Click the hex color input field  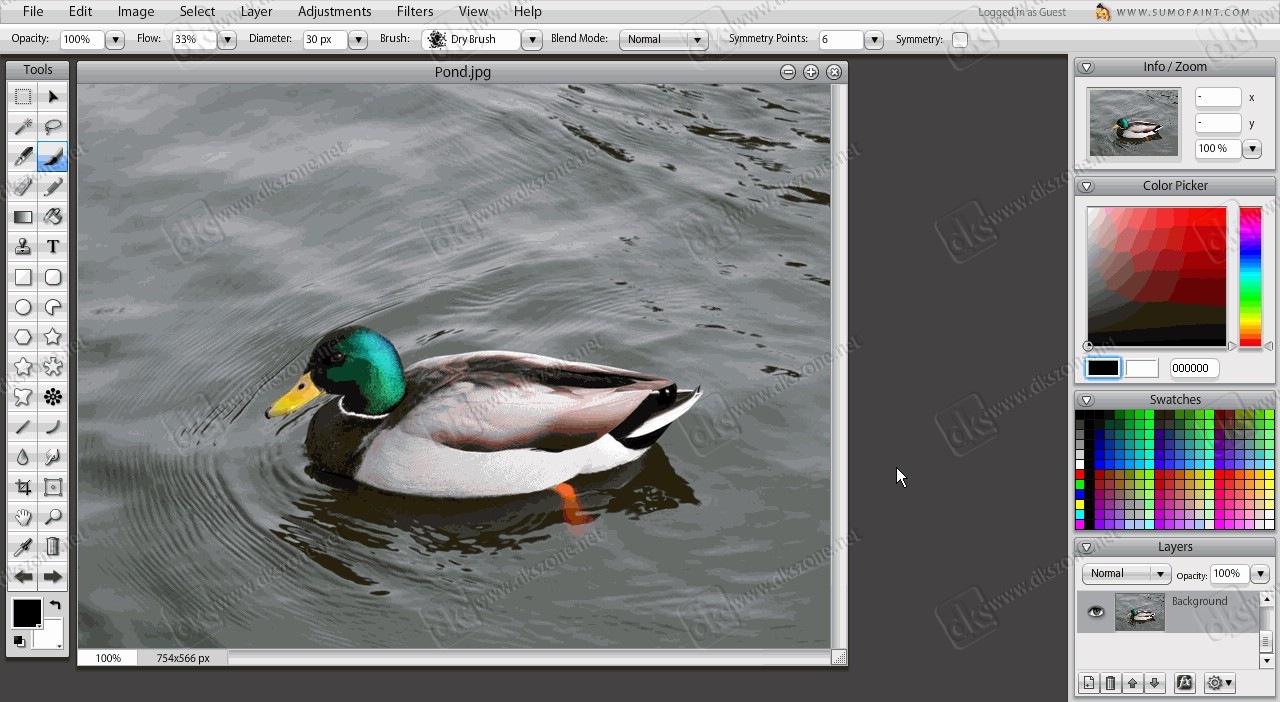1194,368
